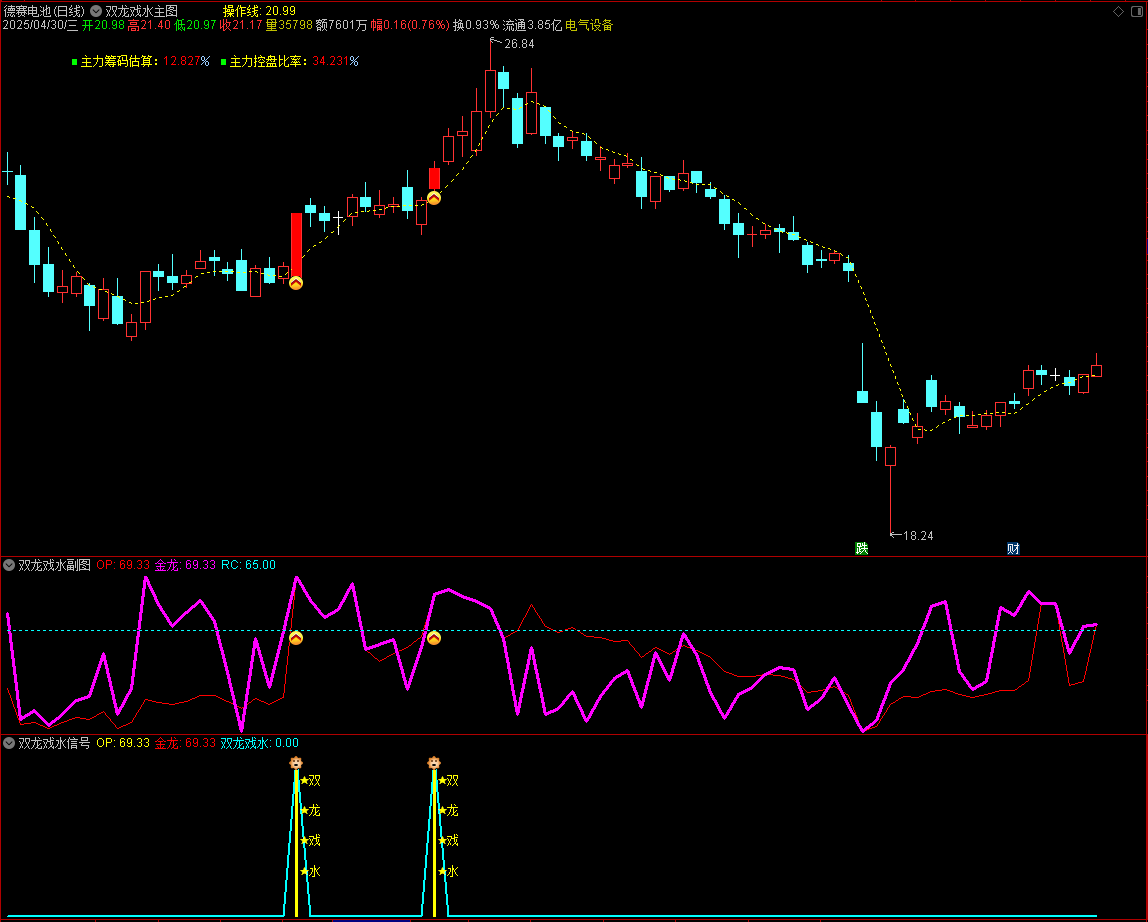
Task: Click 金龙: 69.33 in the 信号 header
Action: (x=185, y=743)
